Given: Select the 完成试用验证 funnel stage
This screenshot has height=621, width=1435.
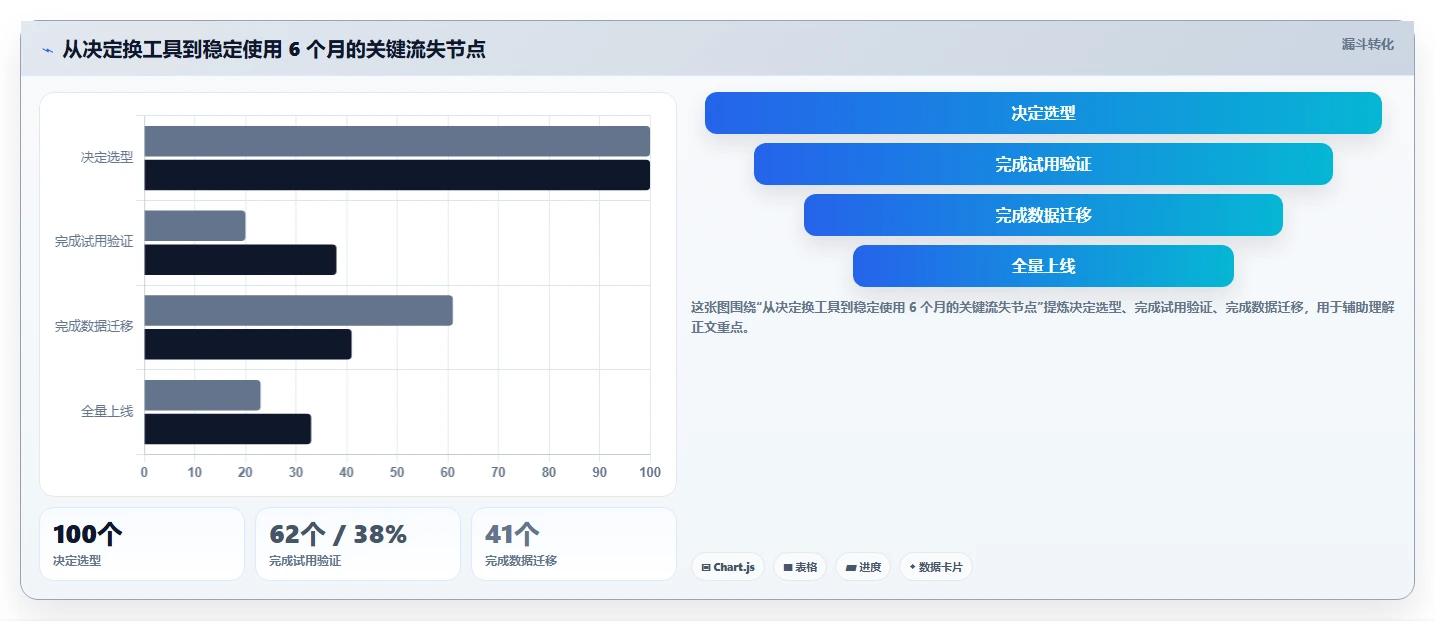Looking at the screenshot, I should 1043,164.
